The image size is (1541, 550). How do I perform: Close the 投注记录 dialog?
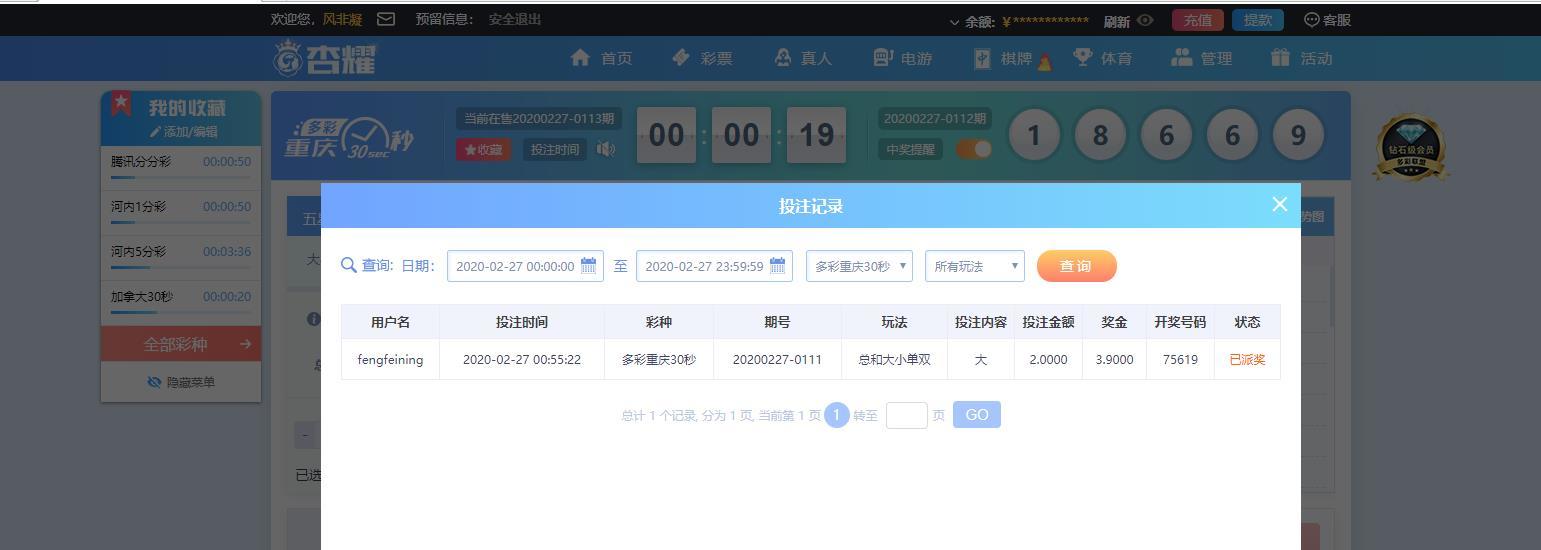[x=1279, y=204]
